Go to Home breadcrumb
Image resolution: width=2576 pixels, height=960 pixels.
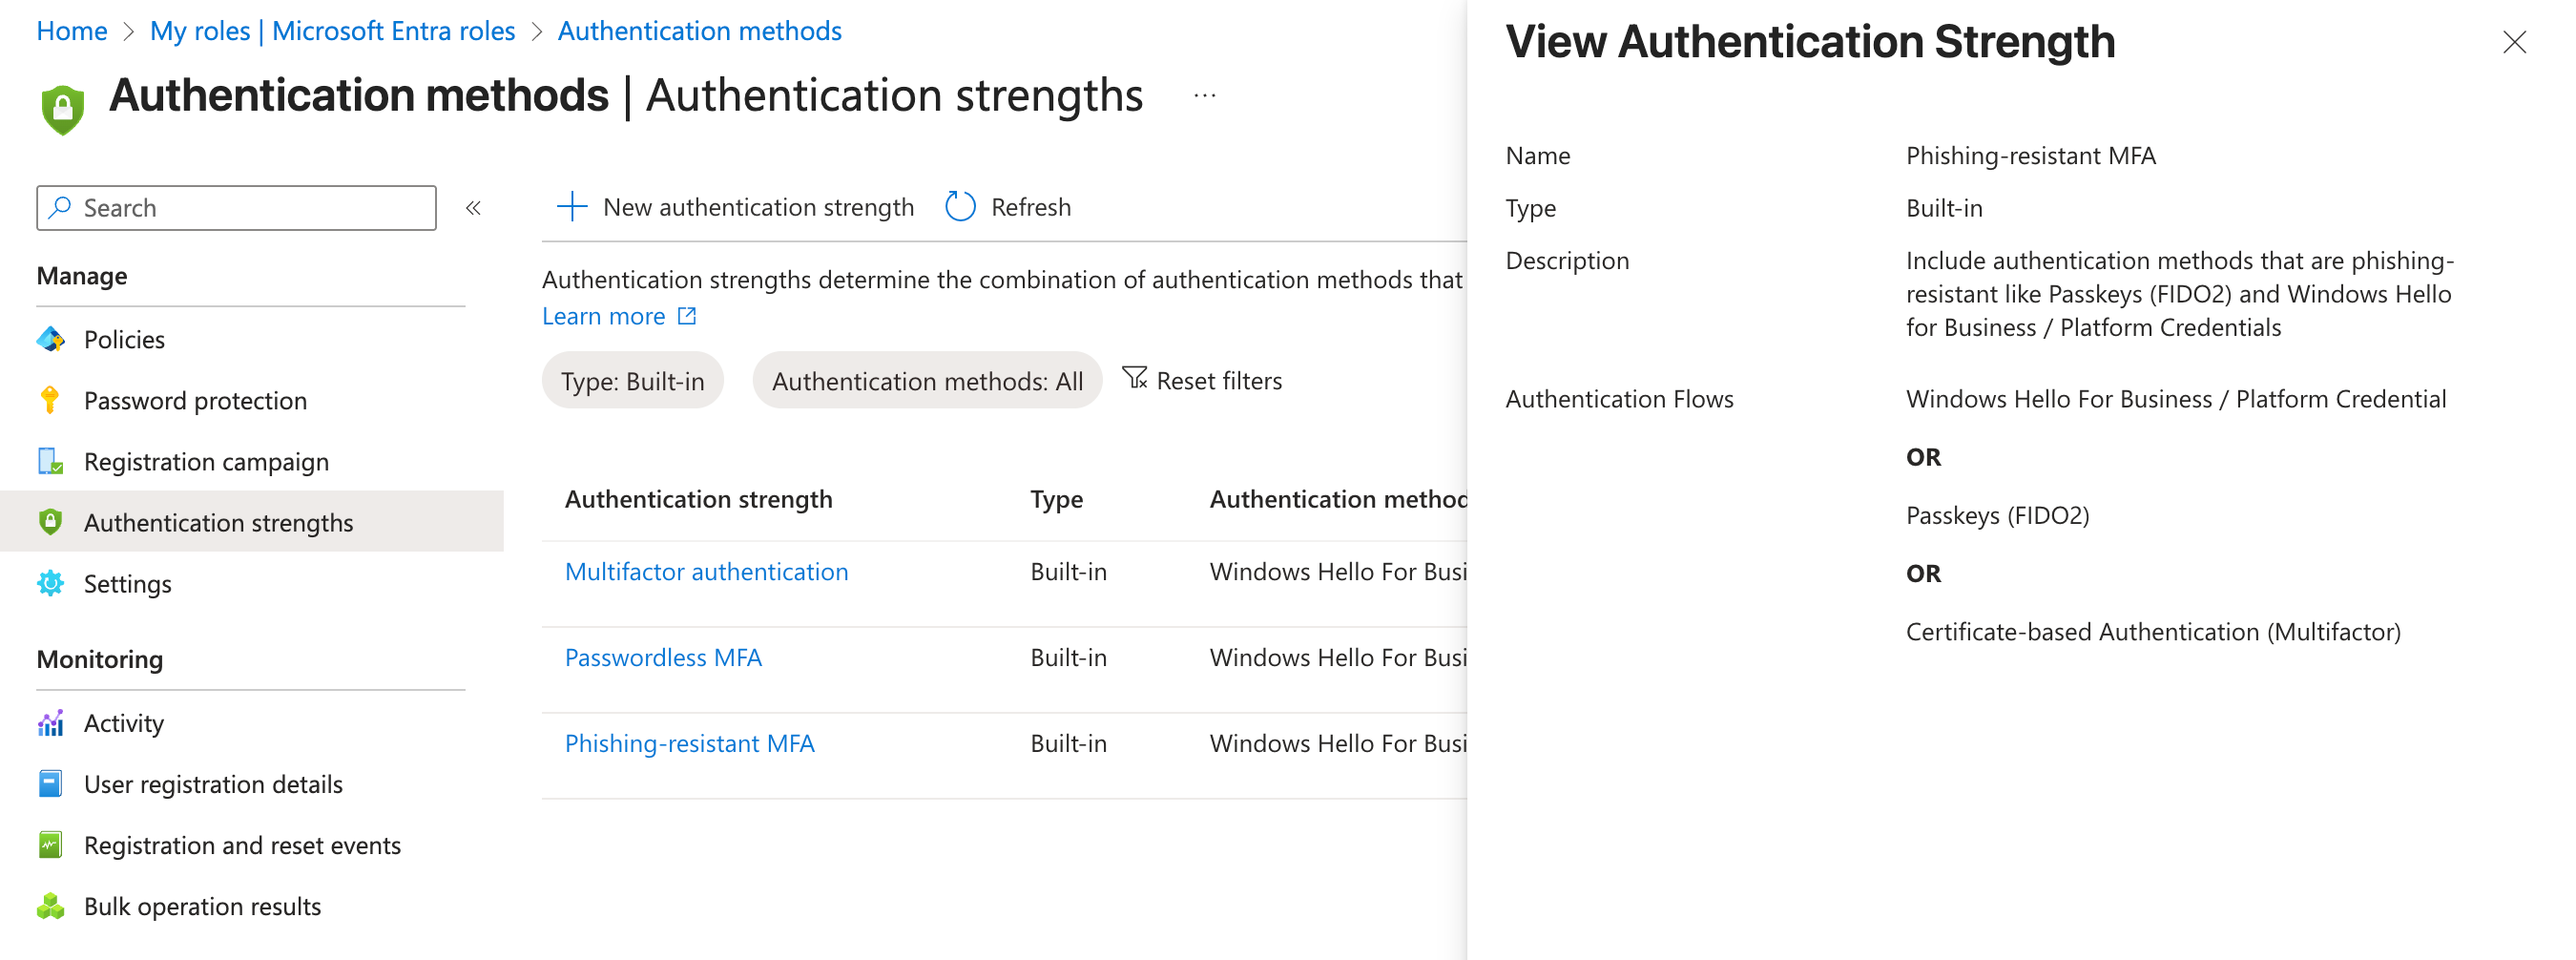[x=72, y=31]
